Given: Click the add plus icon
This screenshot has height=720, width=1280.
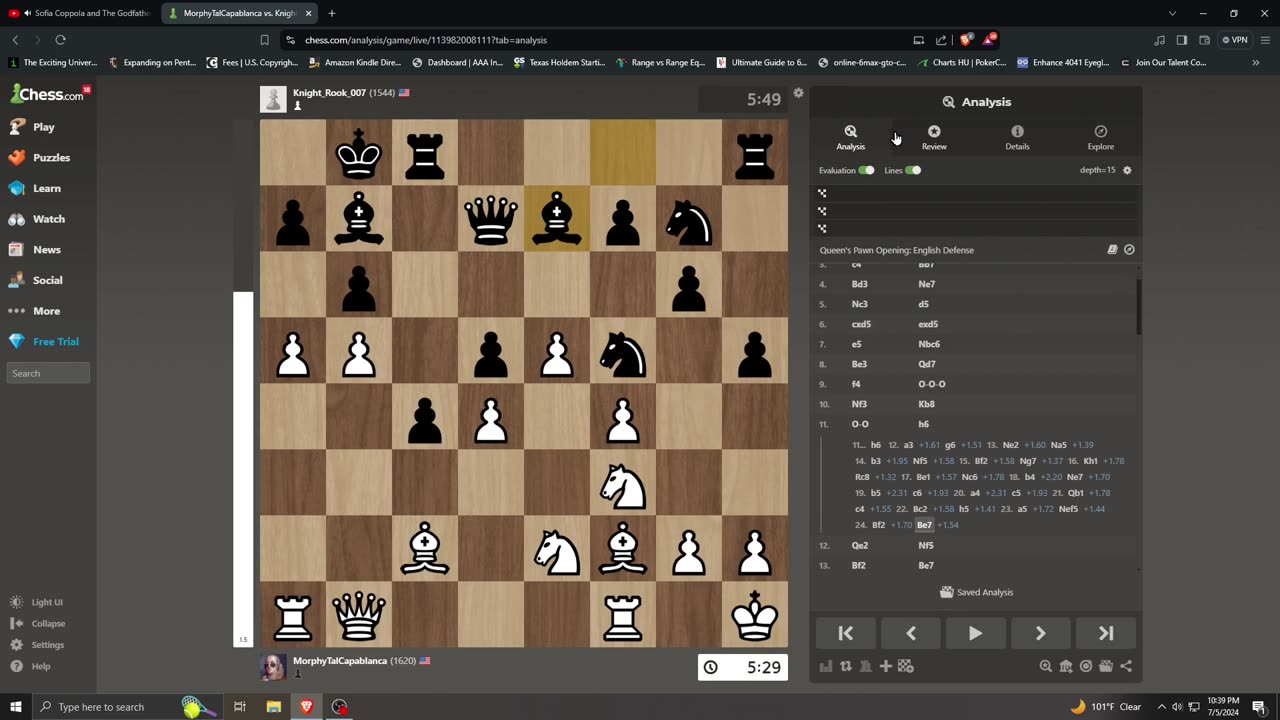Looking at the screenshot, I should pos(885,666).
